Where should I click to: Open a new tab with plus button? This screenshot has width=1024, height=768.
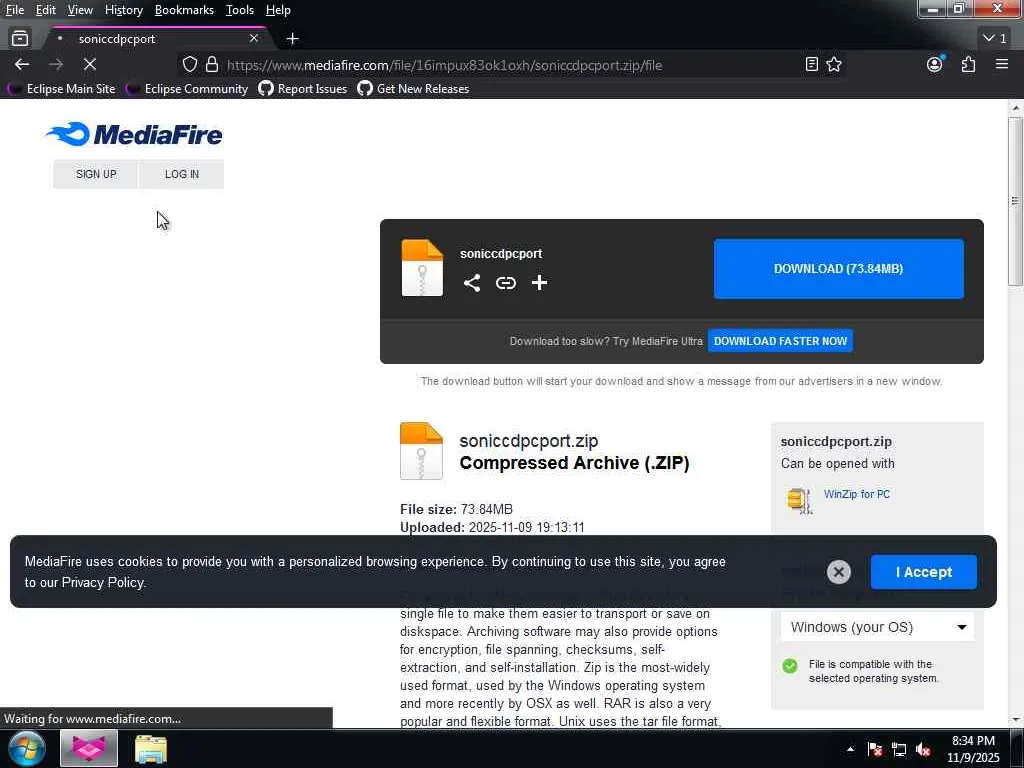293,39
